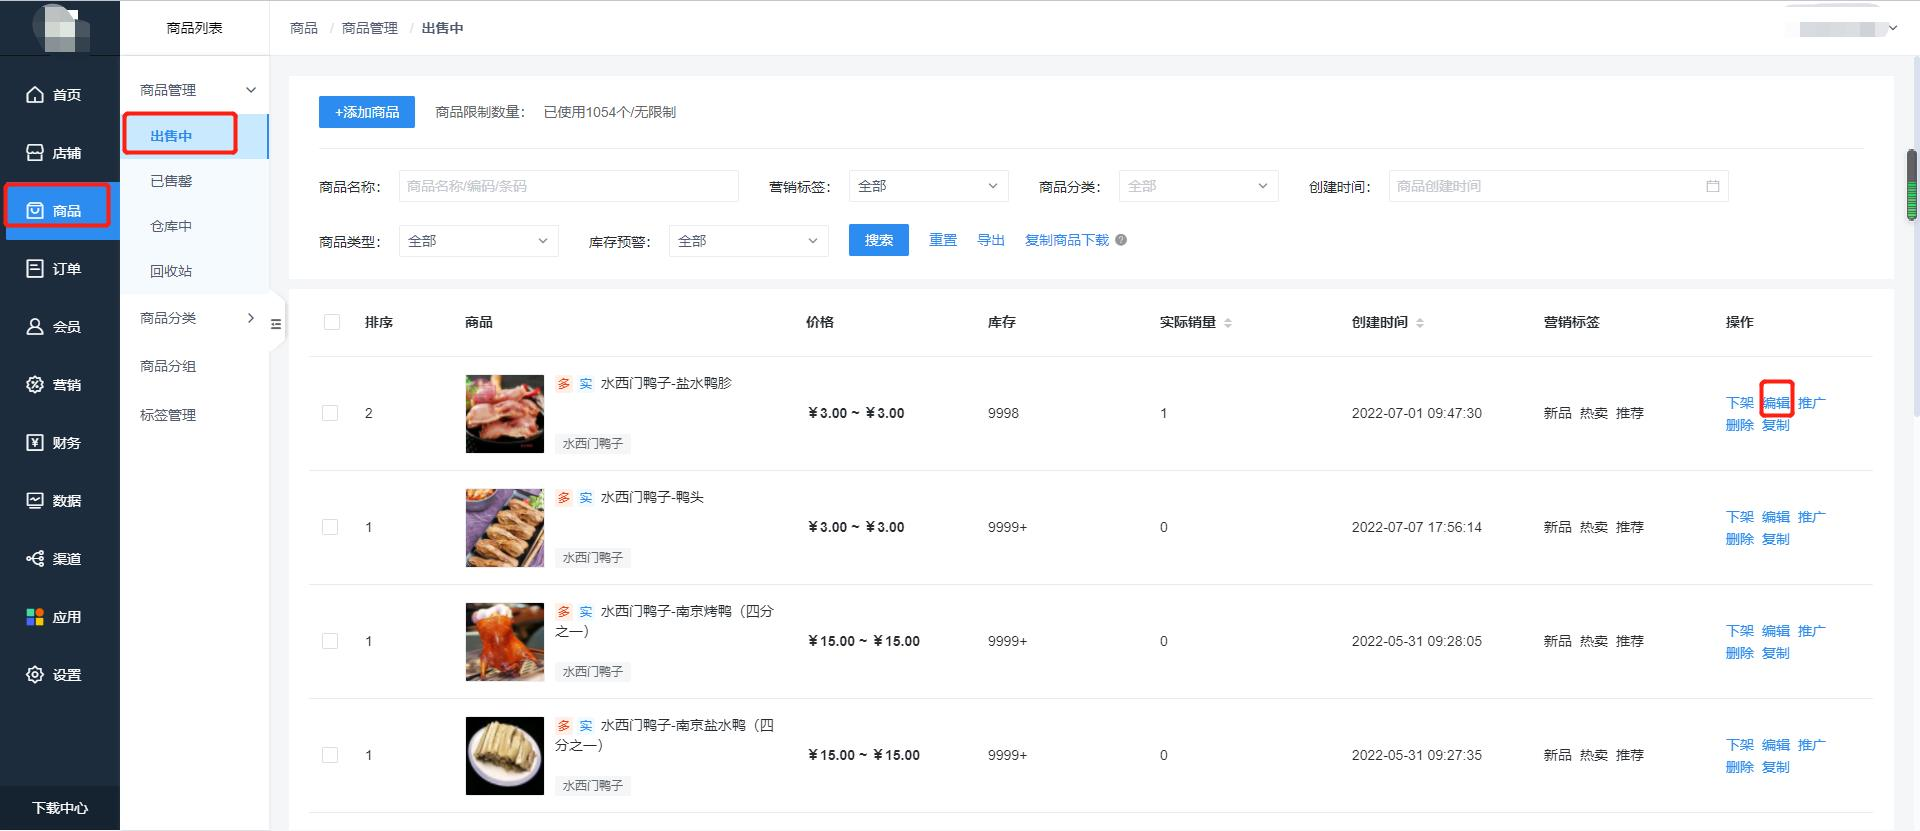
Task: Open the 首页 home icon in sidebar
Action: 35,95
